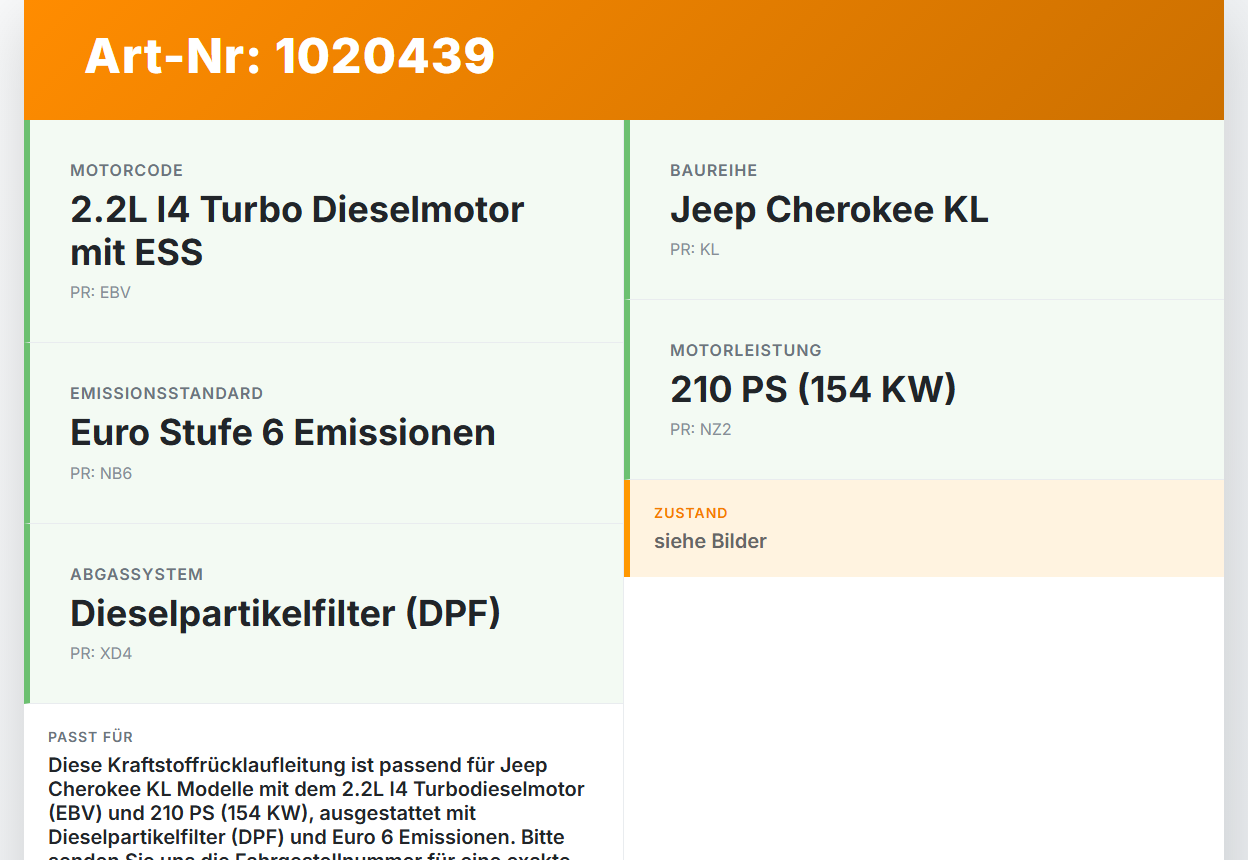1248x860 pixels.
Task: Click the PR: KL code
Action: pos(695,250)
